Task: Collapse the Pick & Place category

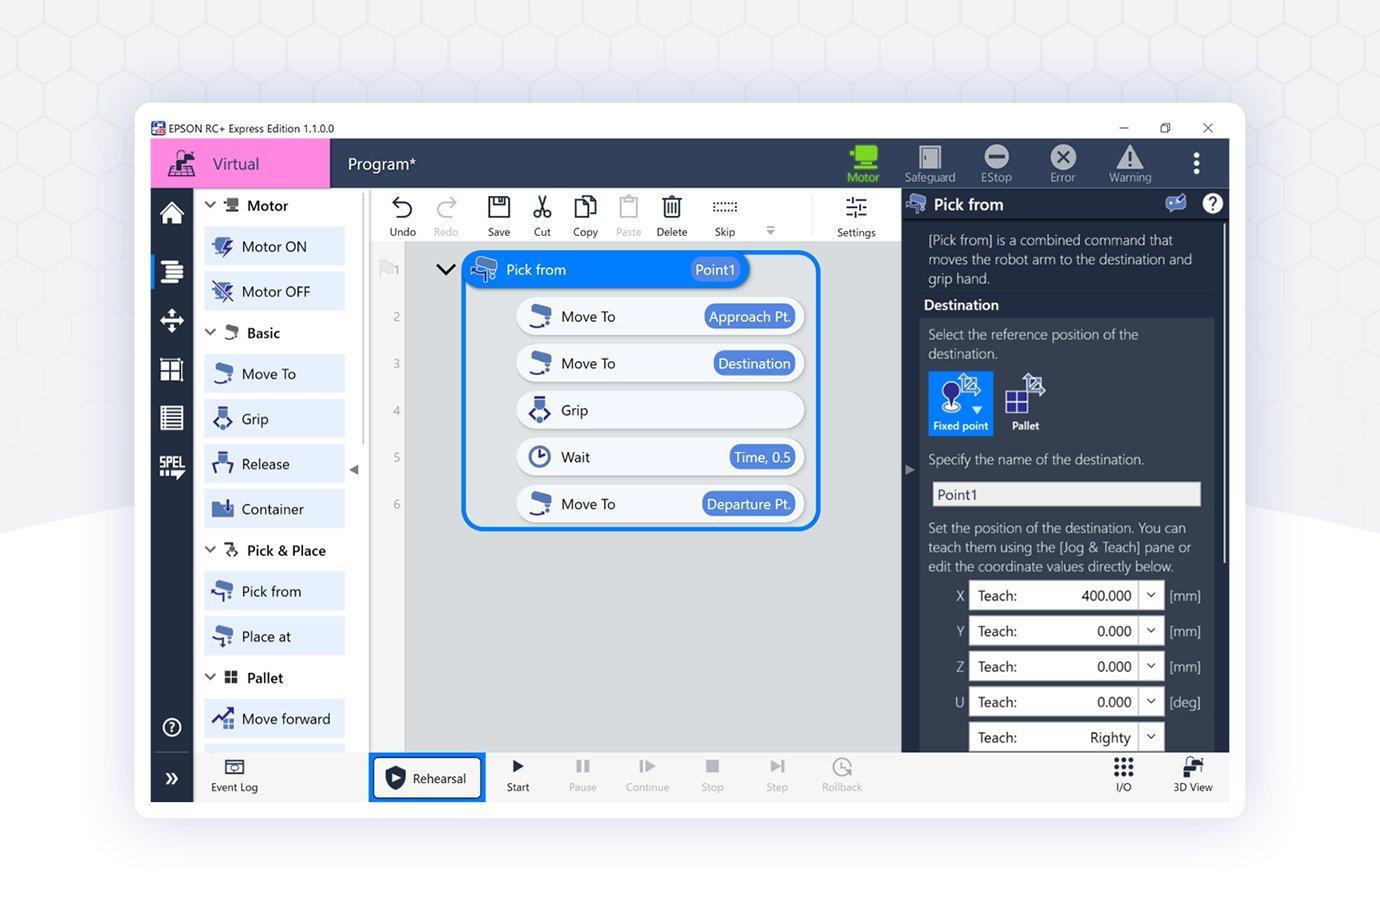Action: (x=211, y=550)
